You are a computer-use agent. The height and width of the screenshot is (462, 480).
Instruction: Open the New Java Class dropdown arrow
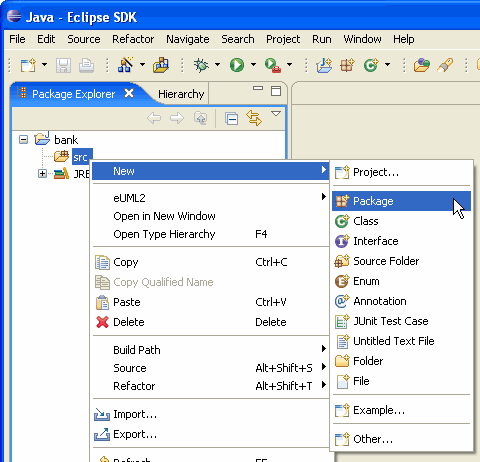(387, 64)
